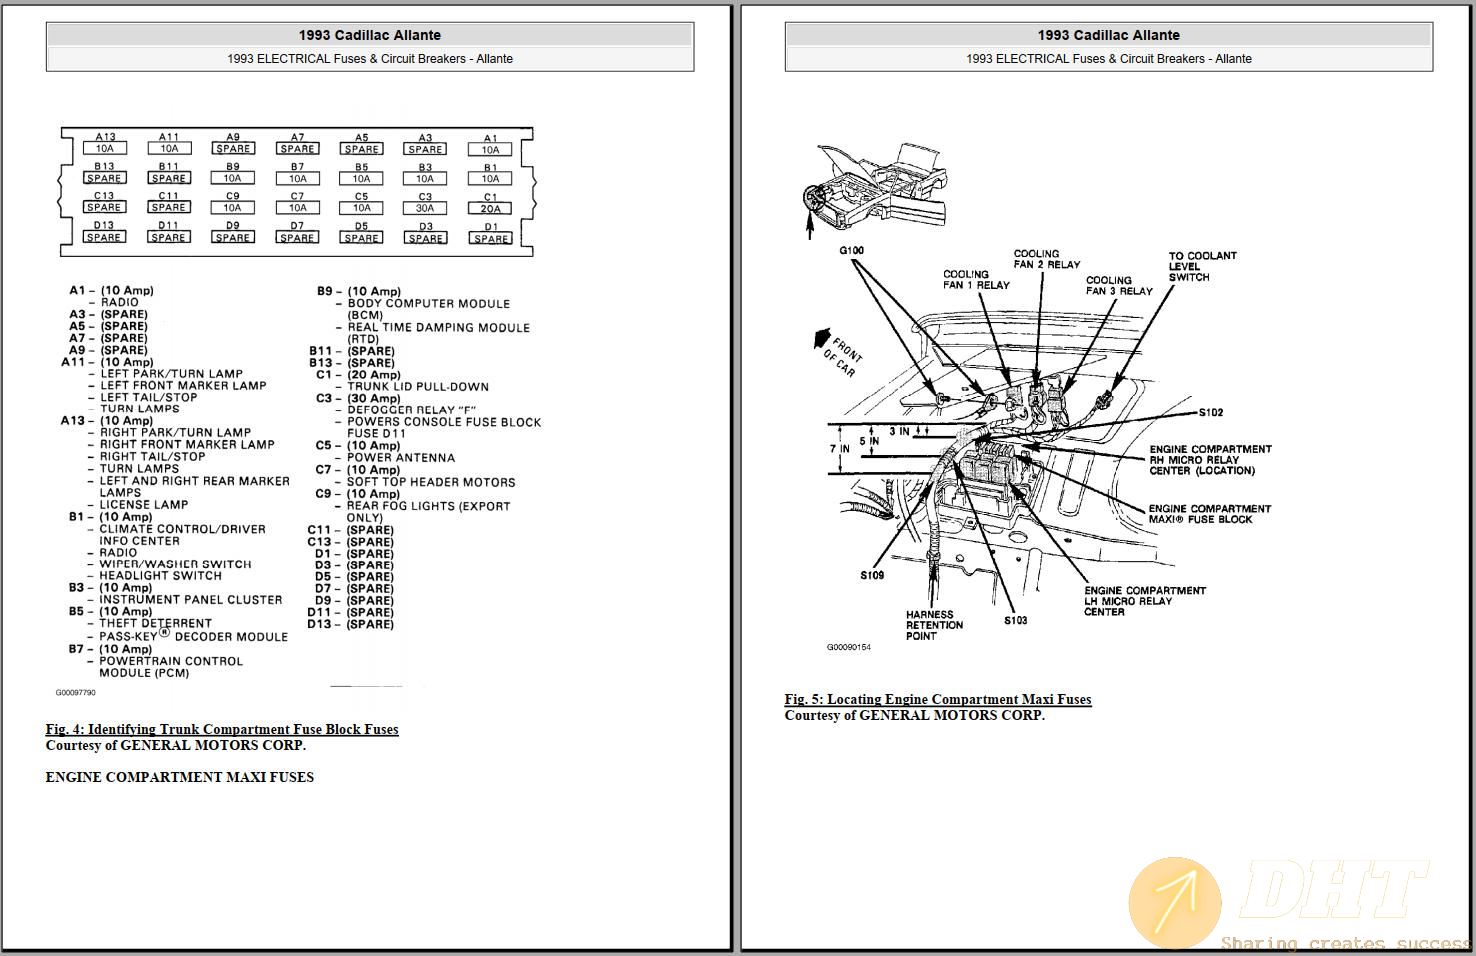Click the 'COOLING FAN 3 RELAY' label
Screen dimensions: 1476x956
click(x=1119, y=286)
